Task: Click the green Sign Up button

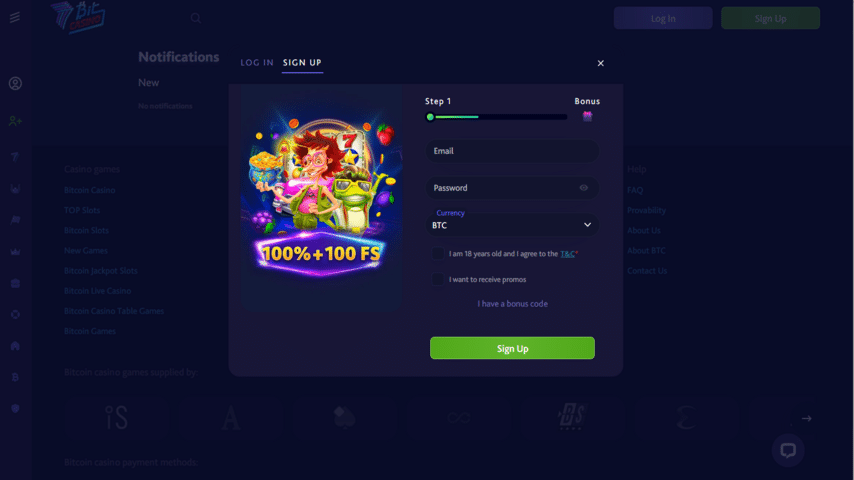Action: [512, 348]
